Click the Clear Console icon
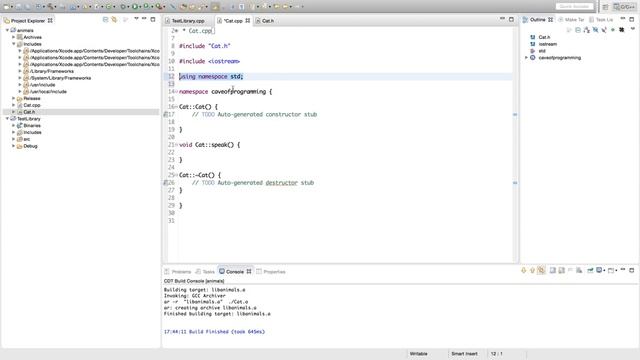The image size is (640, 360). point(579,270)
